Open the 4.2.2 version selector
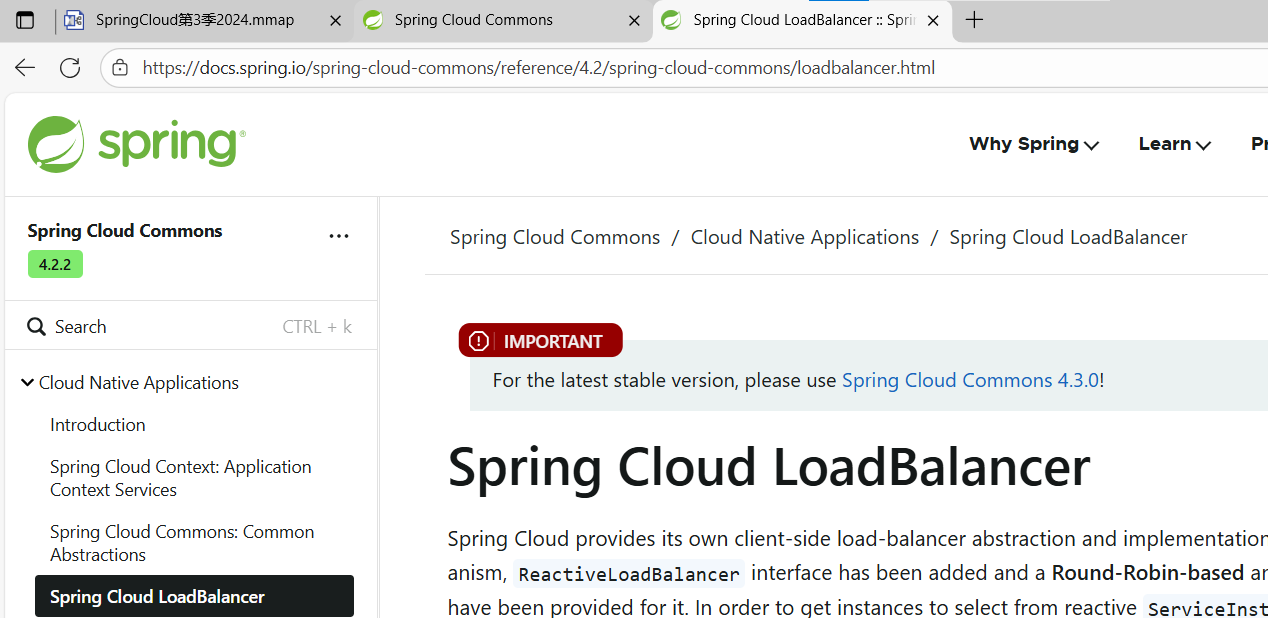1268x618 pixels. pyautogui.click(x=55, y=265)
